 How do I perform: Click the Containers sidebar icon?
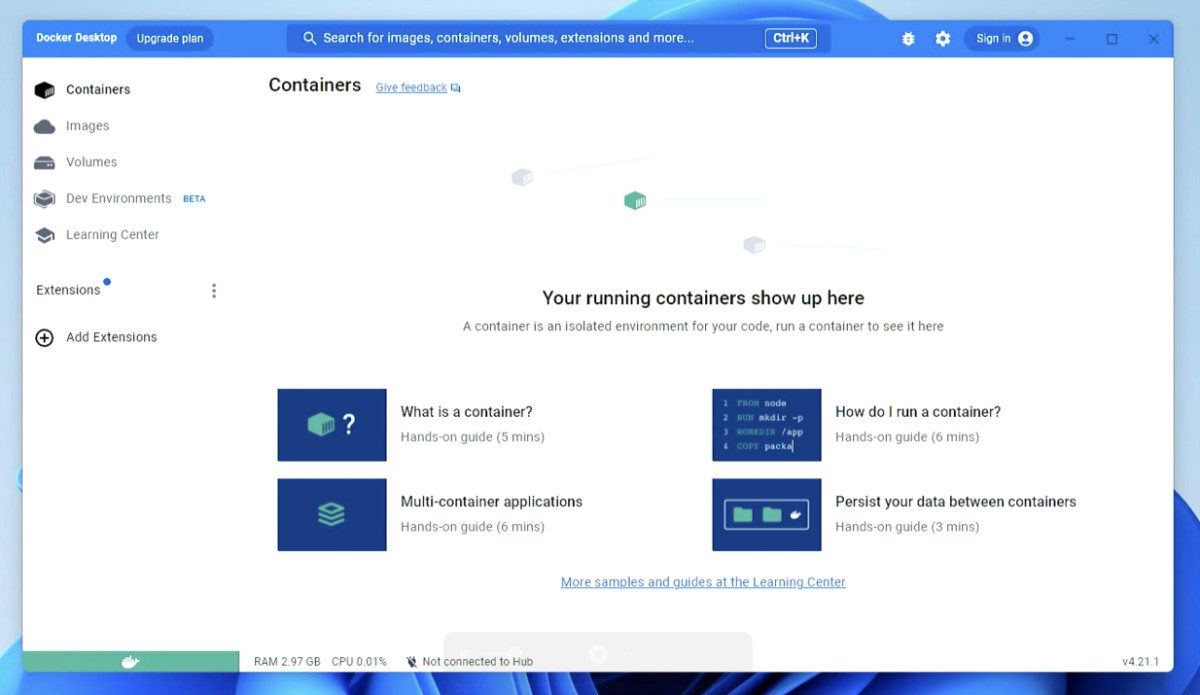pos(44,90)
